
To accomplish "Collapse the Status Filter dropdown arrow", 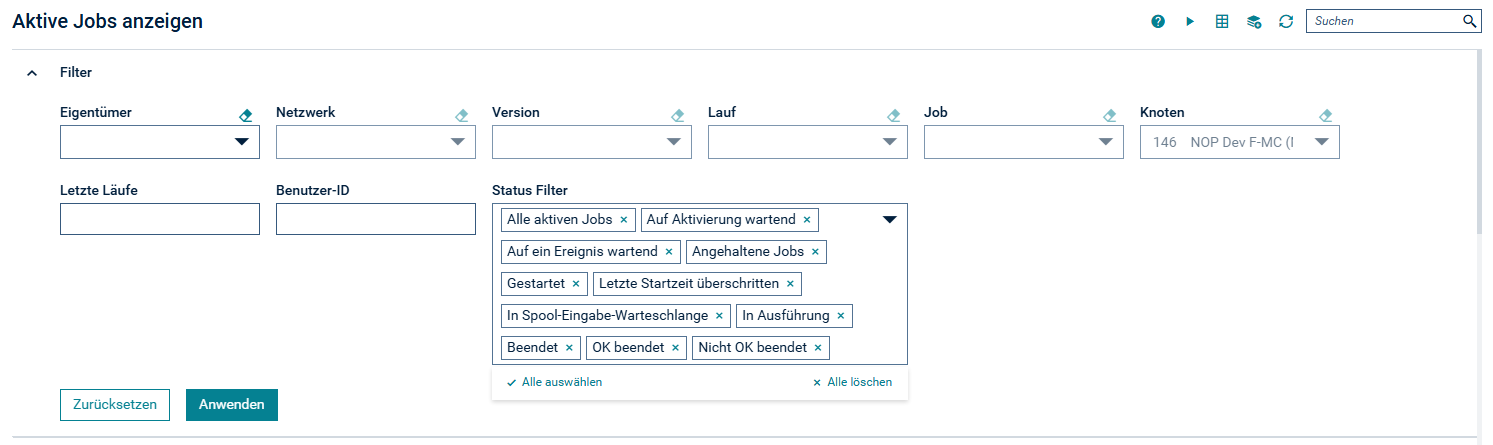I will pos(890,220).
